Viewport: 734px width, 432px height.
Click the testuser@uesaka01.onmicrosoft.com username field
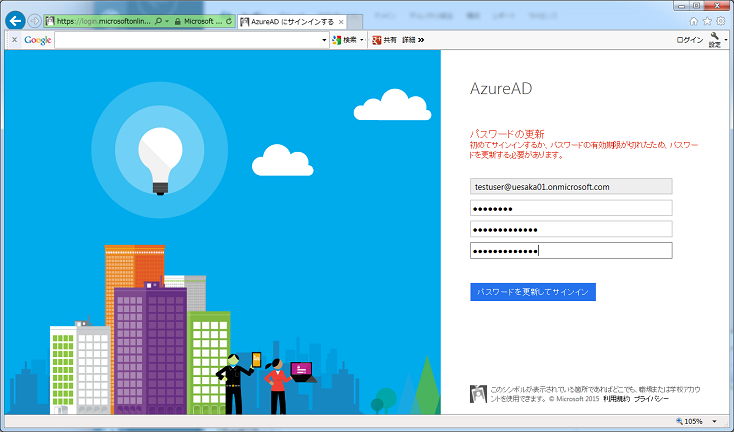571,186
